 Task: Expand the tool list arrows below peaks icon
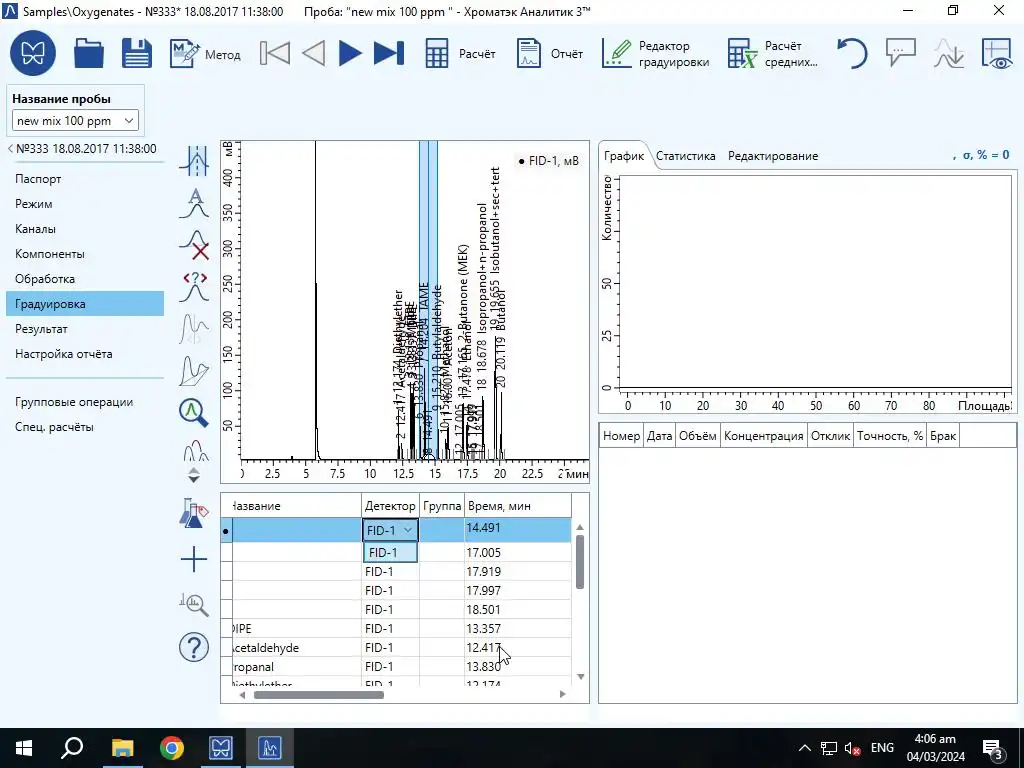(x=194, y=475)
